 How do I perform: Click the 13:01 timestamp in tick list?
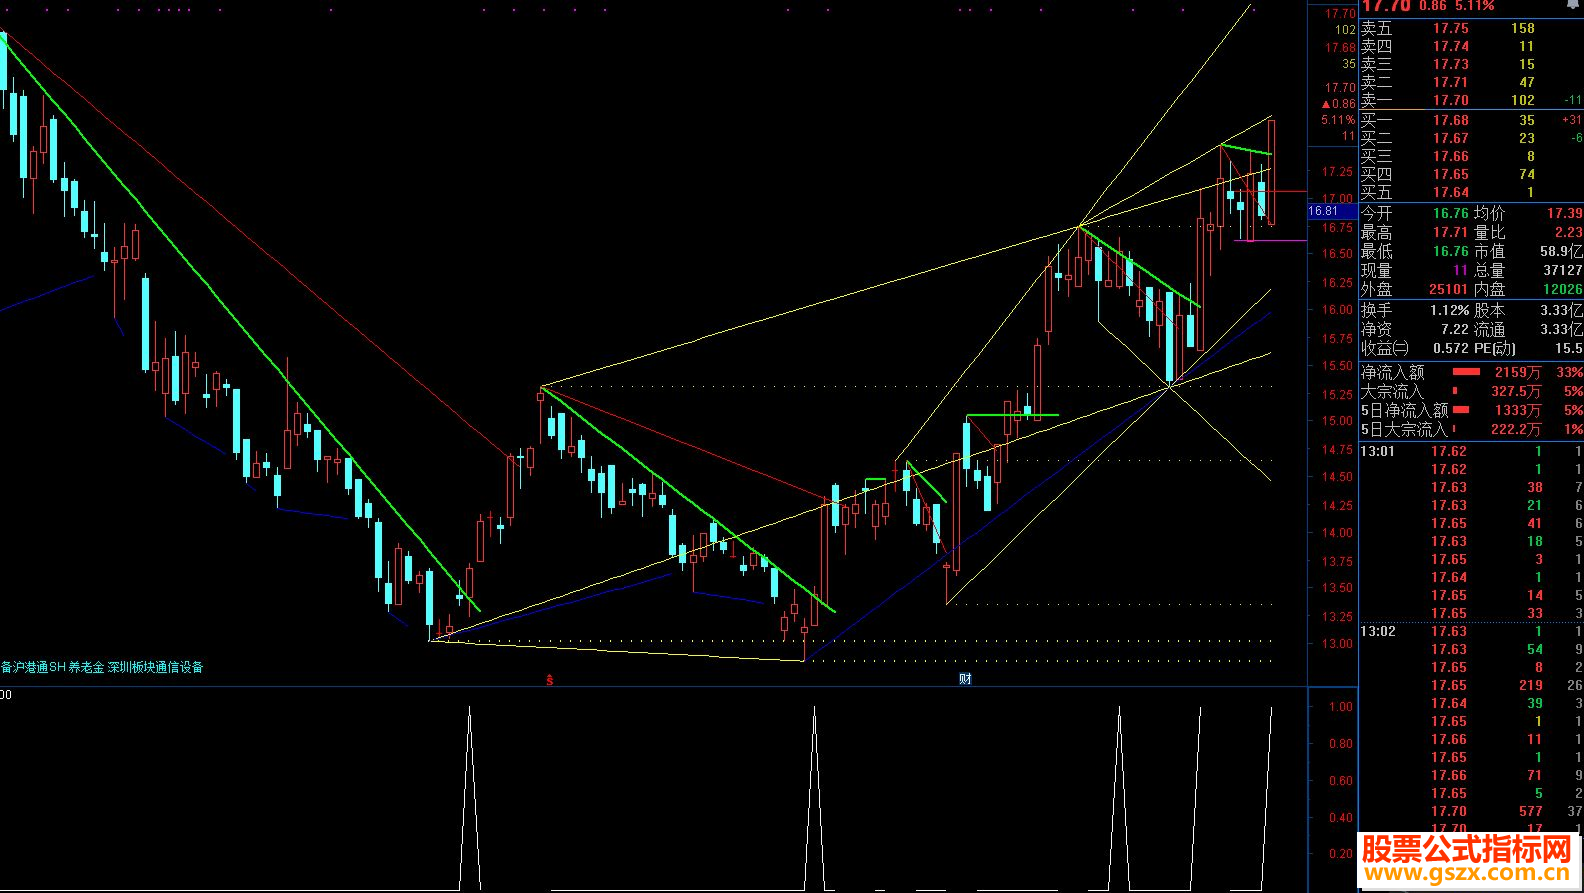tap(1377, 451)
